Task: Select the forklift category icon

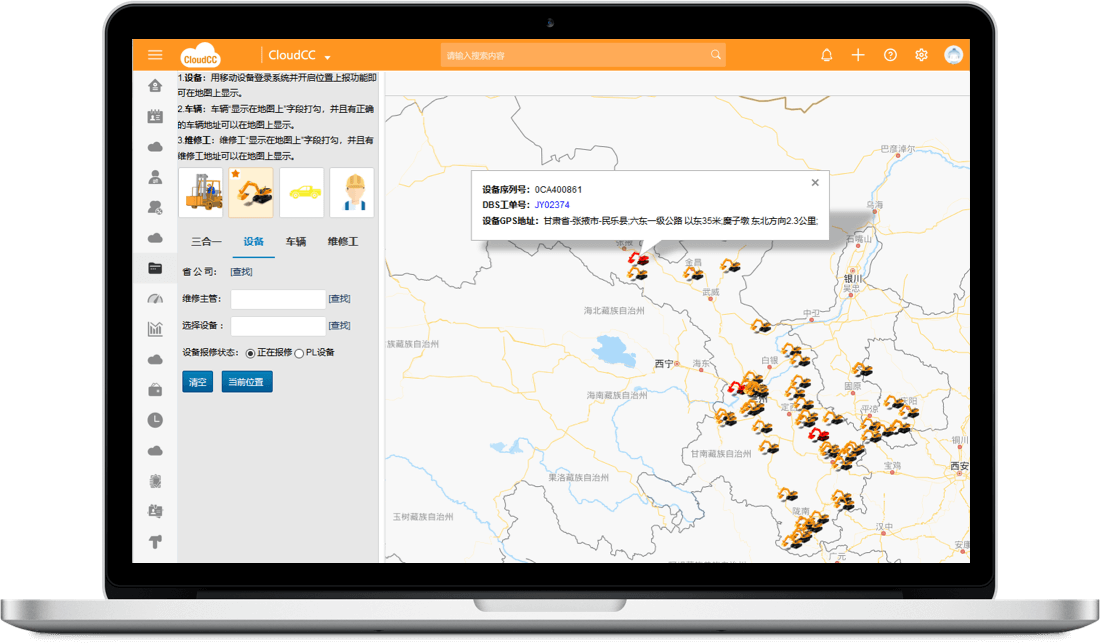Action: tap(200, 192)
